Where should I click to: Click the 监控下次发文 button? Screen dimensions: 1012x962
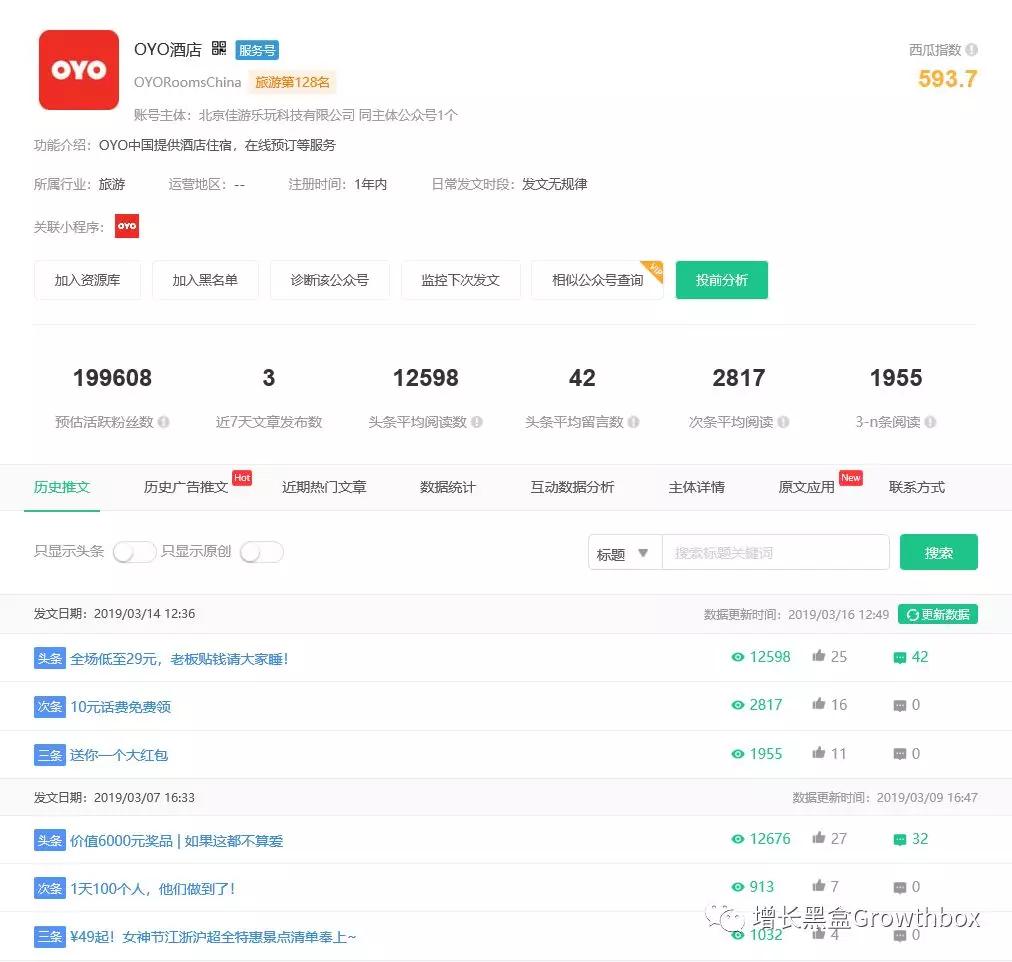pos(461,280)
